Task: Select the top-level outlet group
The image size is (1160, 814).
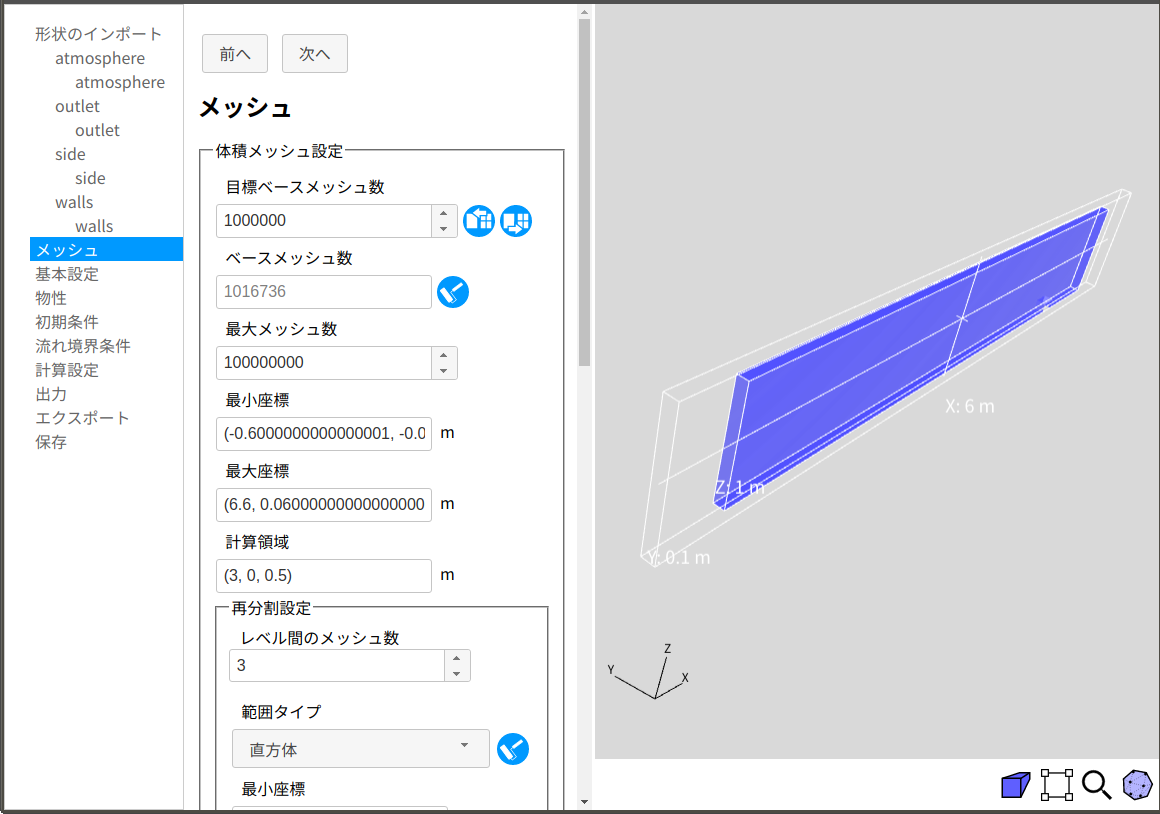Action: tap(77, 107)
